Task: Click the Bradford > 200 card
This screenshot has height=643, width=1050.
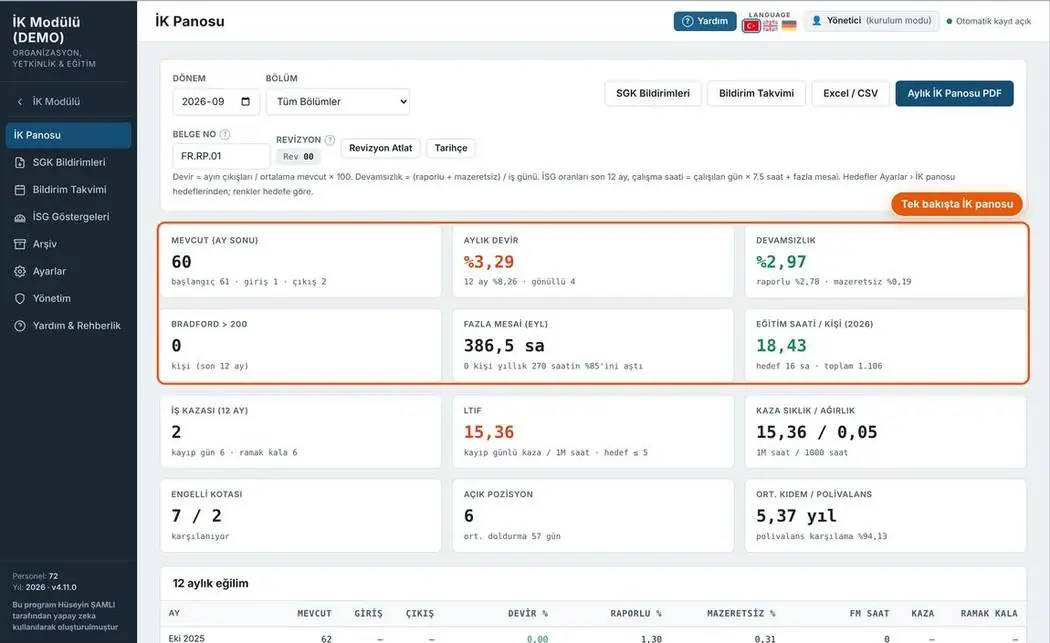Action: 301,345
